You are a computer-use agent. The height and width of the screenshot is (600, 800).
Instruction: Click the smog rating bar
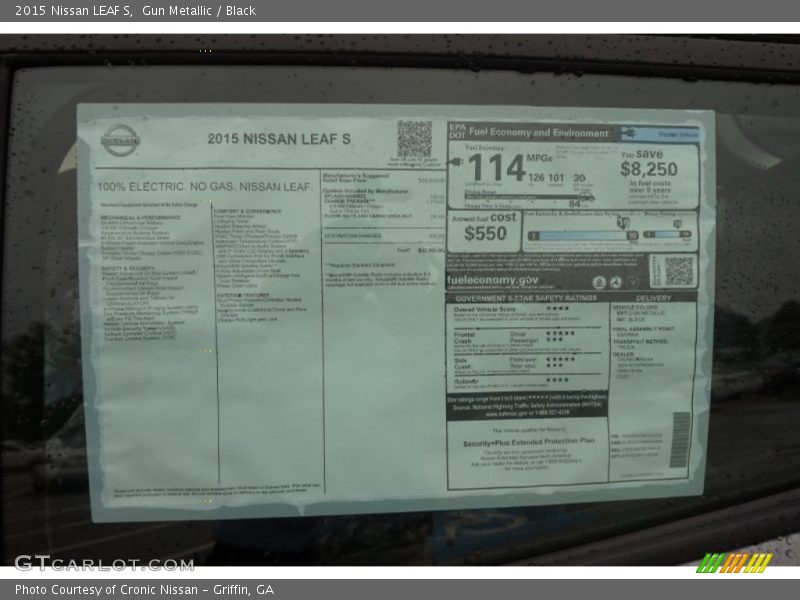pos(667,234)
